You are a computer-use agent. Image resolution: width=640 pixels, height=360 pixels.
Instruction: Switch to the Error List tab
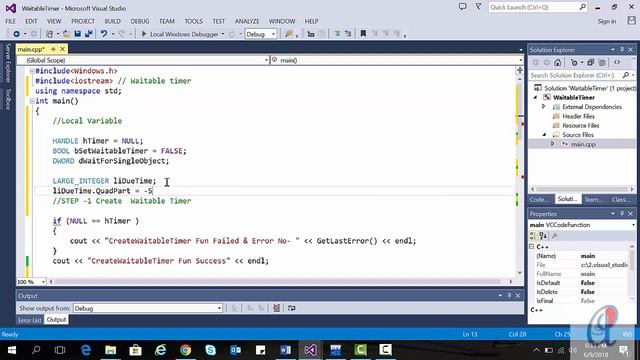pyautogui.click(x=30, y=320)
